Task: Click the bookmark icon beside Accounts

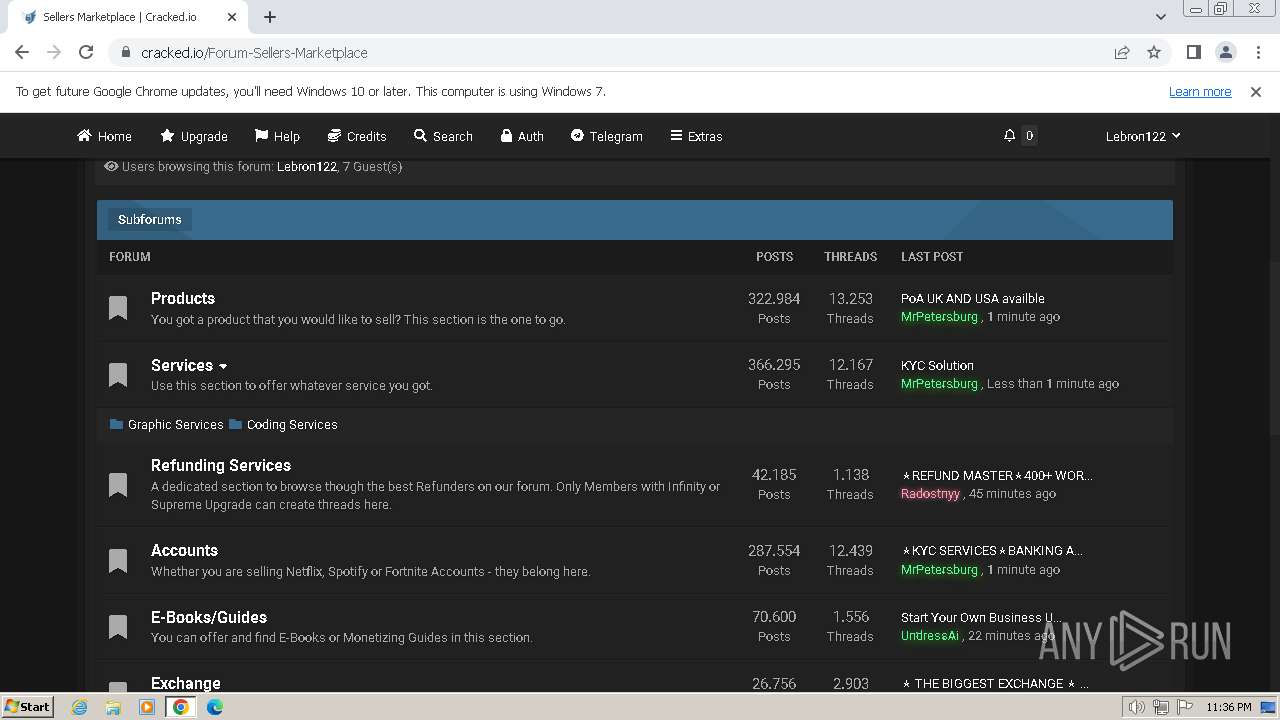Action: [118, 561]
